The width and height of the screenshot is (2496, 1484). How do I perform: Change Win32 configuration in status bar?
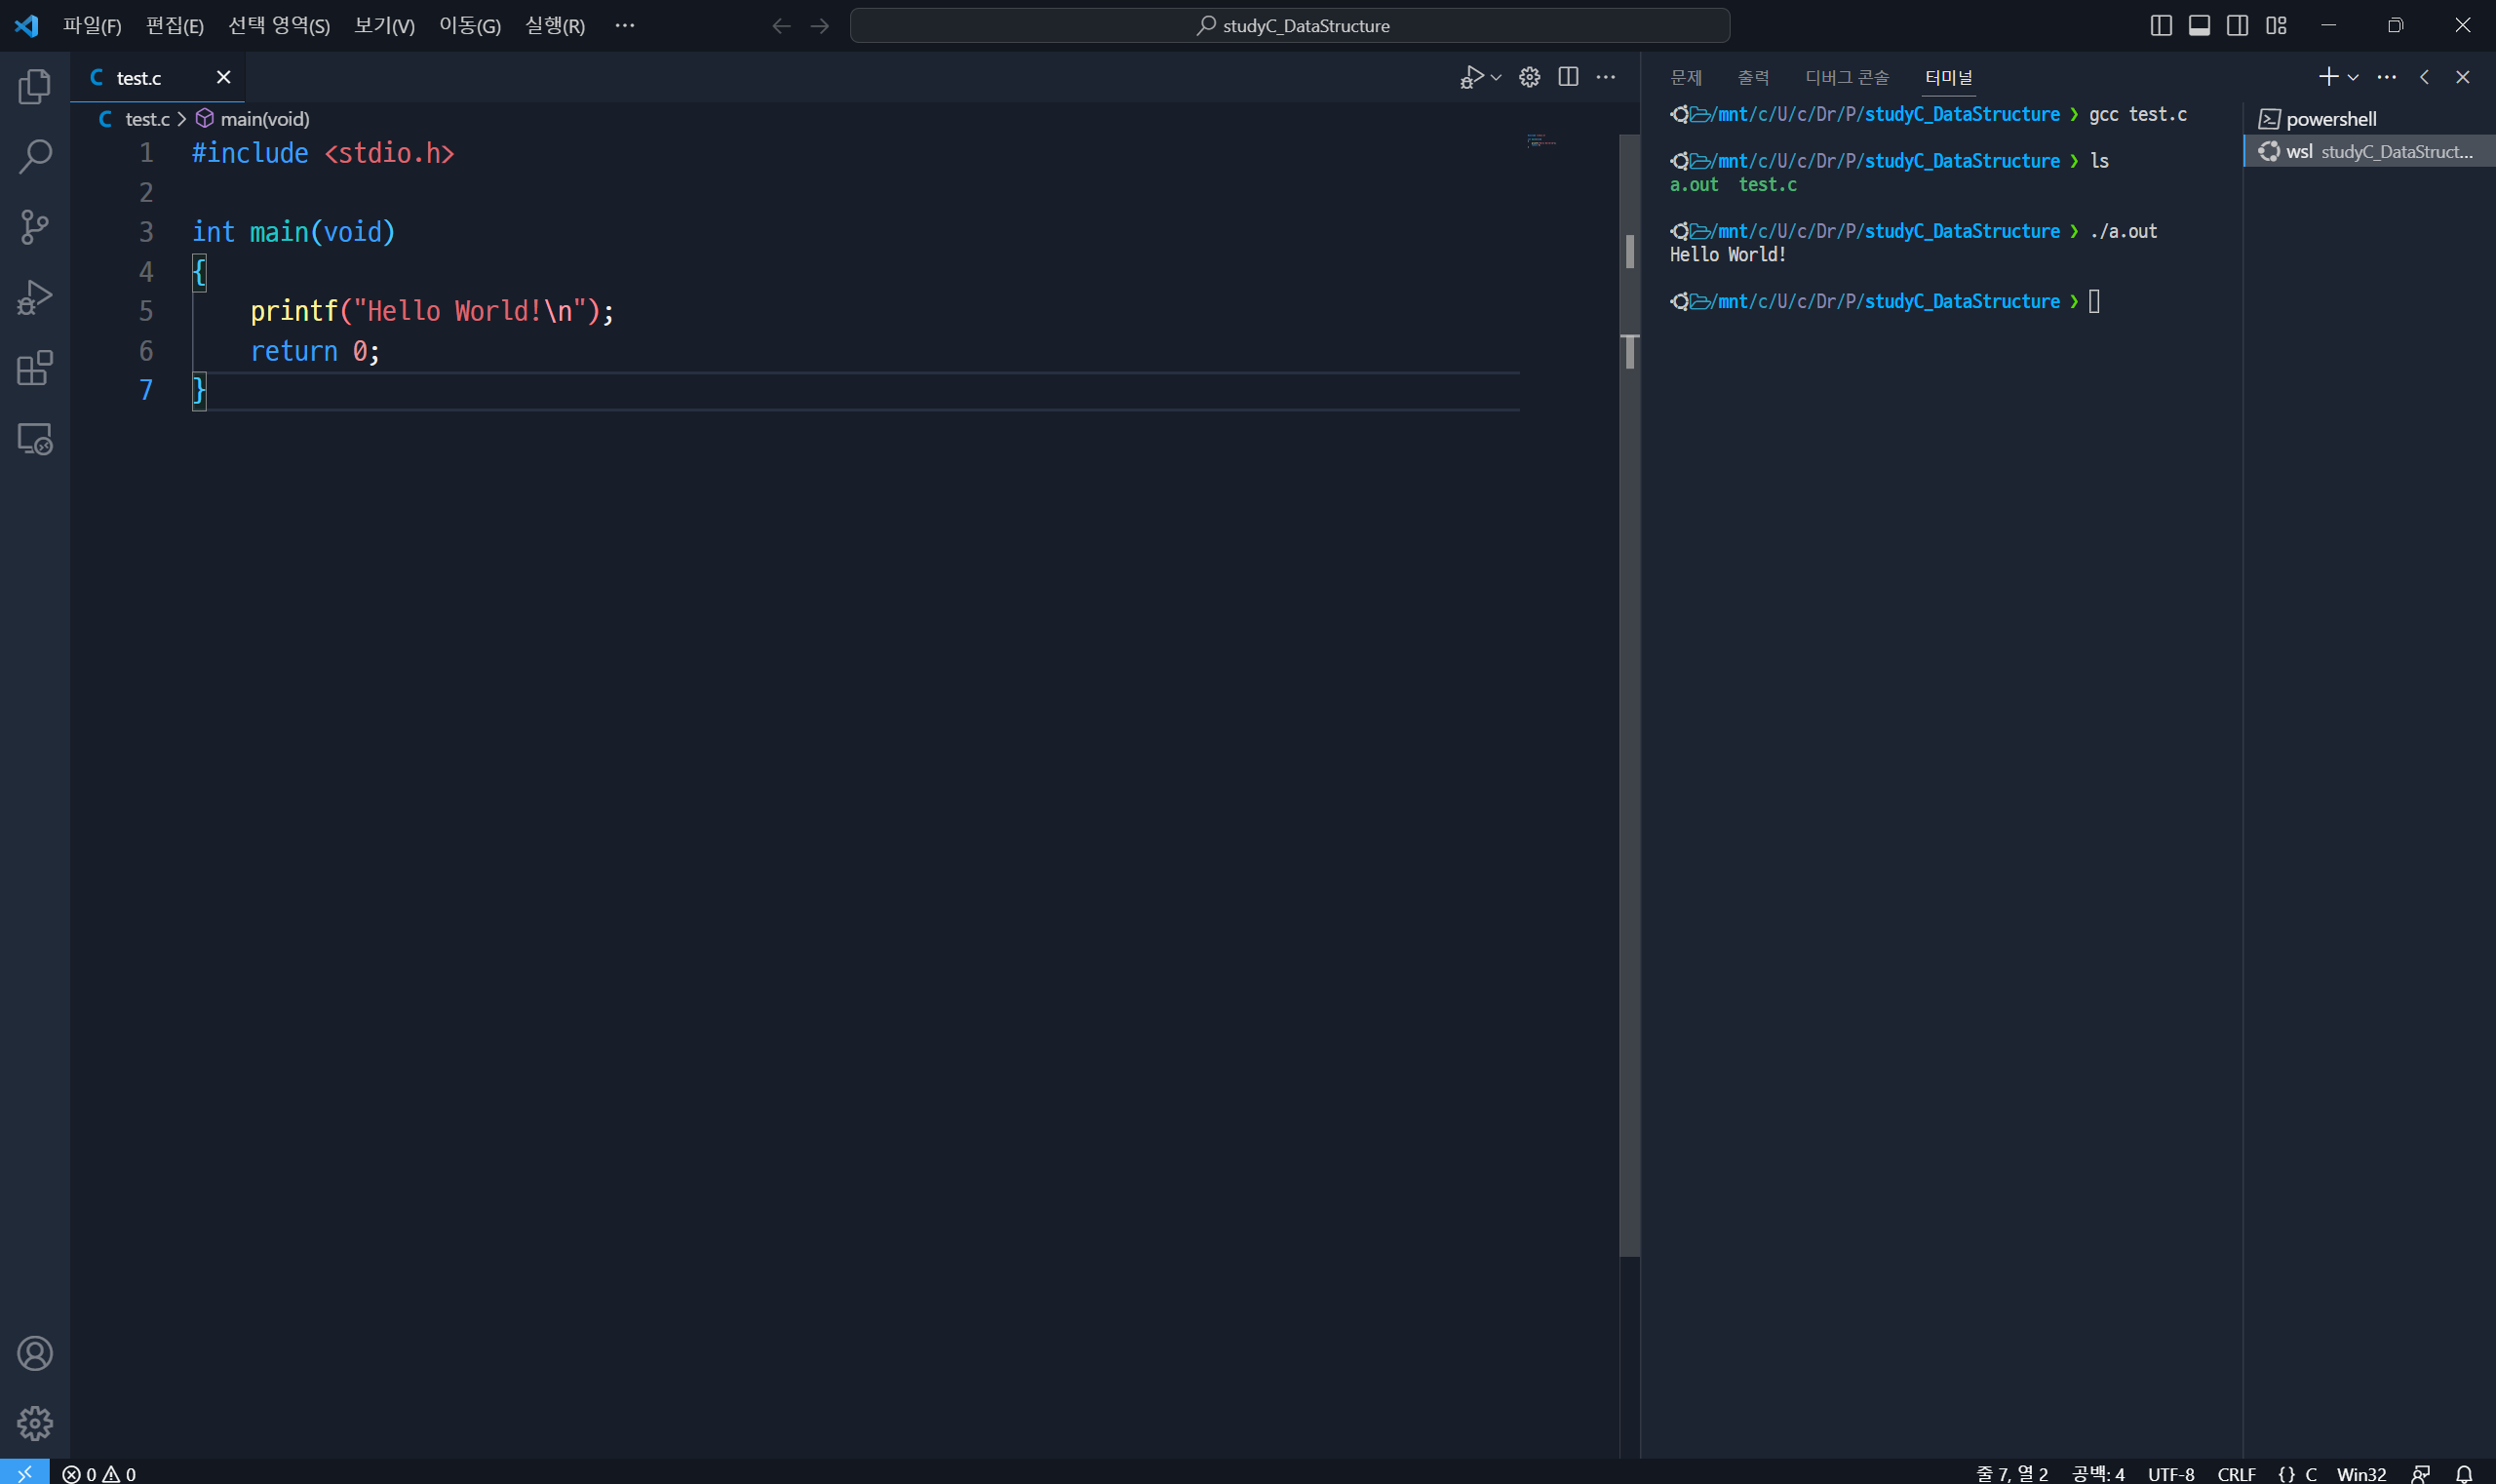(2361, 1473)
